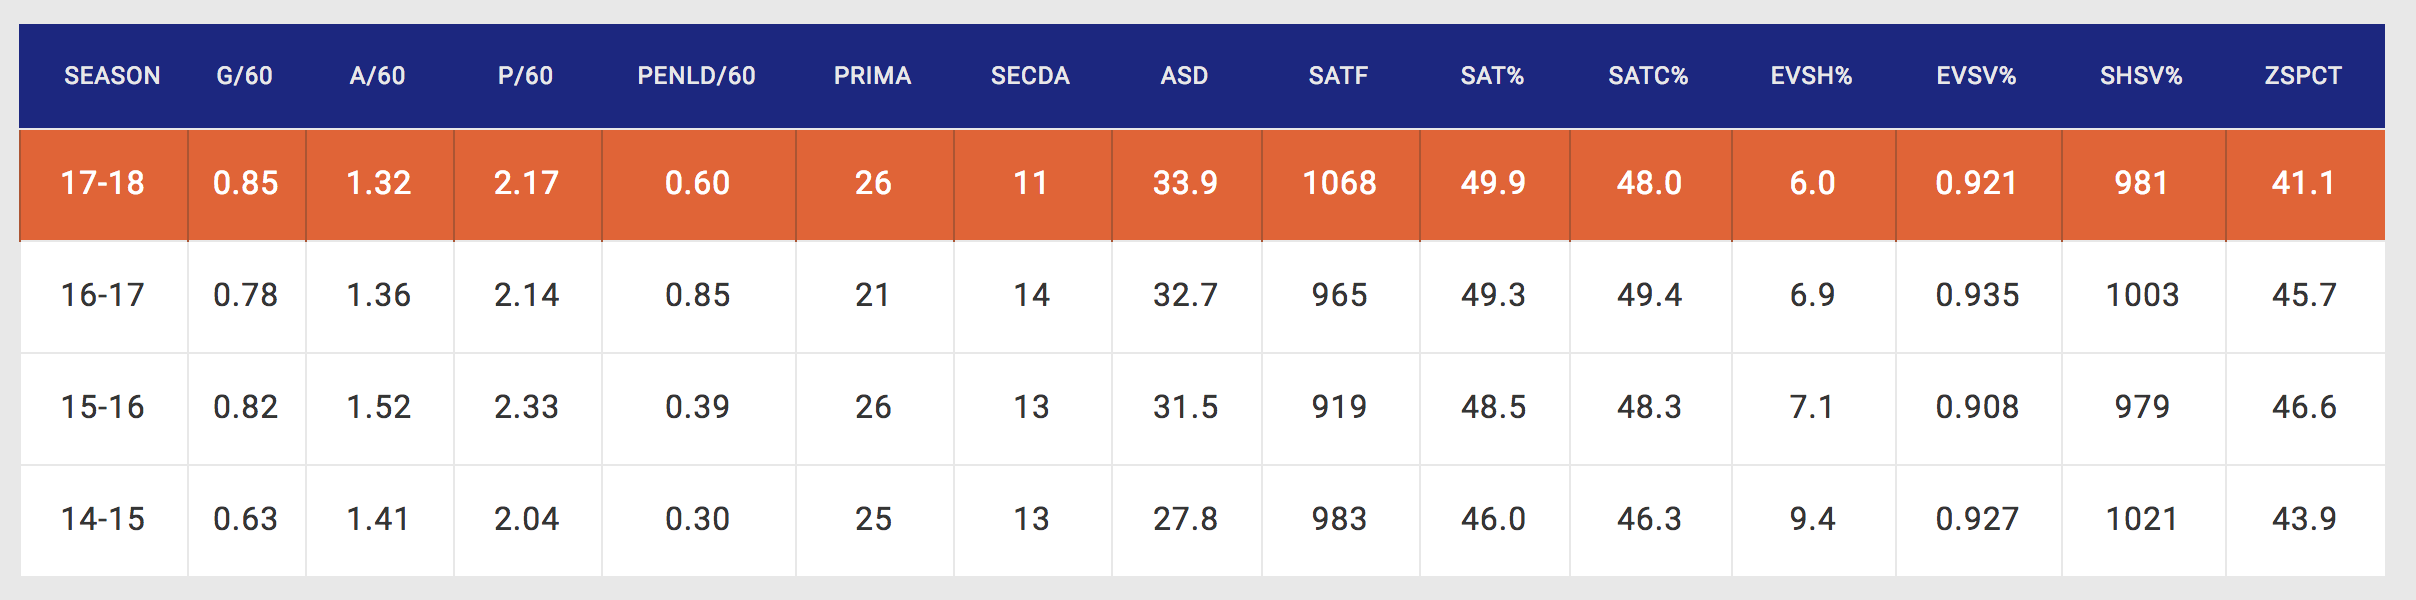Screen dimensions: 2416x600
Task: Sort by the ASD column
Action: click(x=1185, y=76)
